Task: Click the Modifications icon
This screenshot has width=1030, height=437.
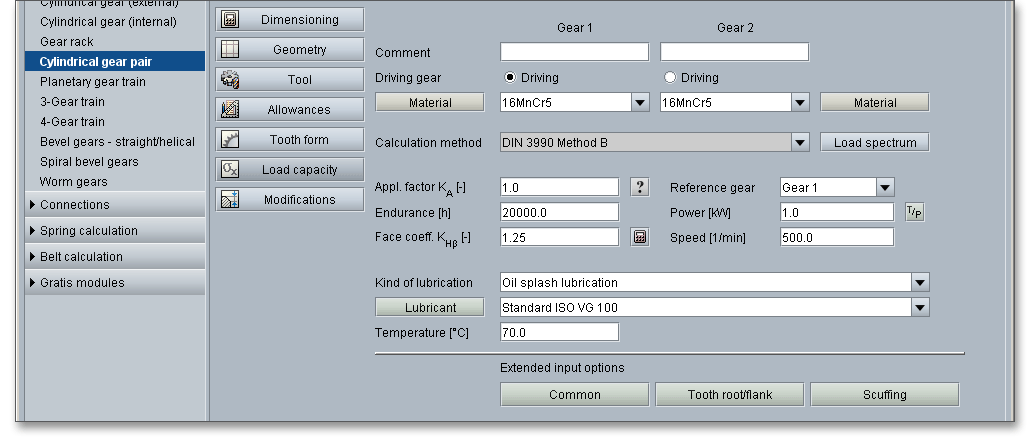Action: pos(229,200)
